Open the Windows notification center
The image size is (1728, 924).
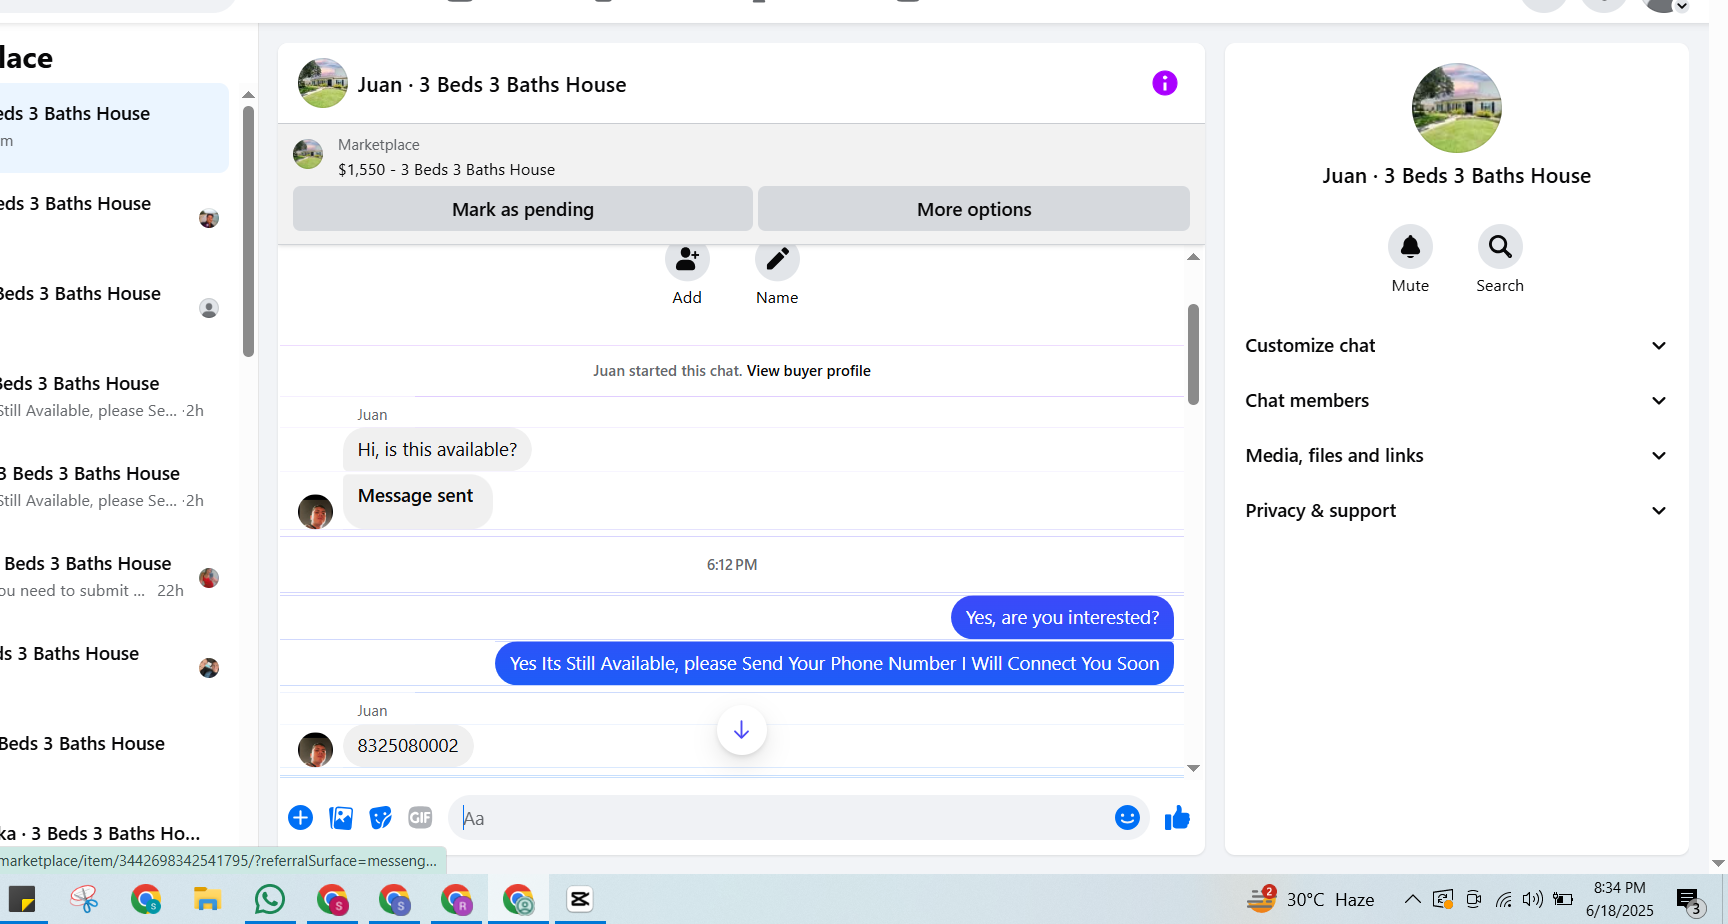click(1690, 902)
